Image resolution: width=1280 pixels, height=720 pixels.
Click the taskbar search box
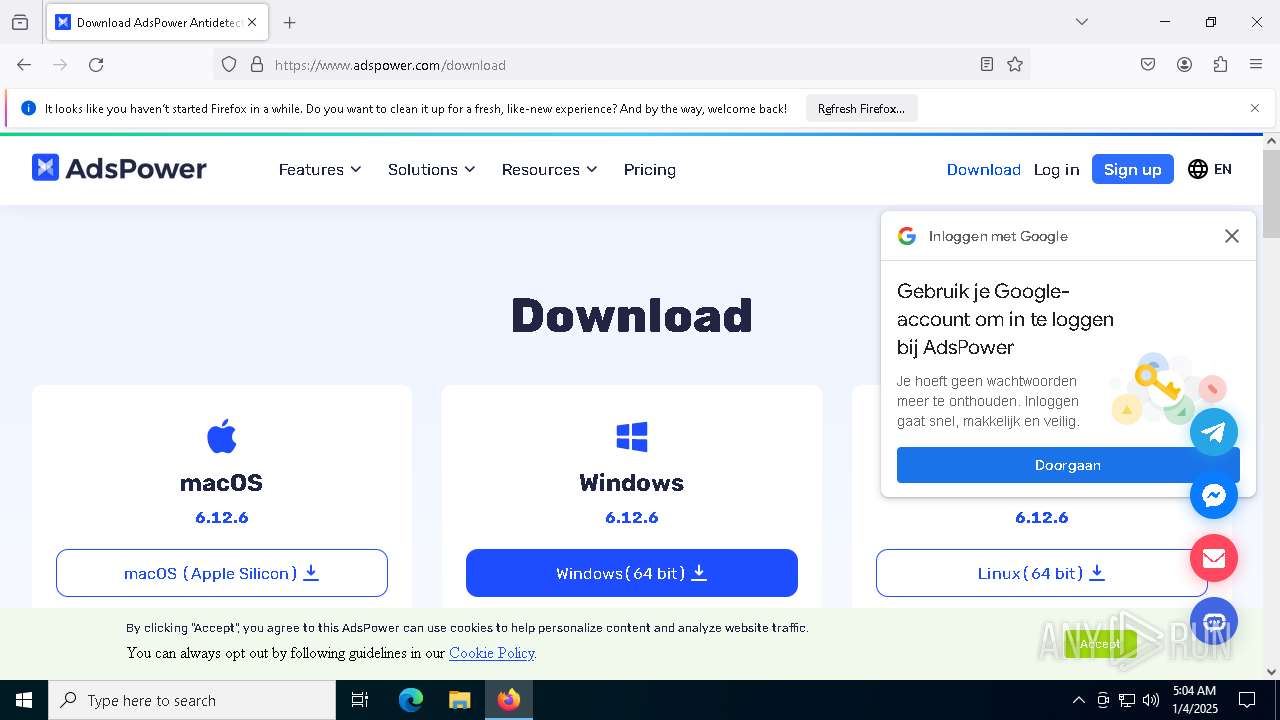click(192, 700)
